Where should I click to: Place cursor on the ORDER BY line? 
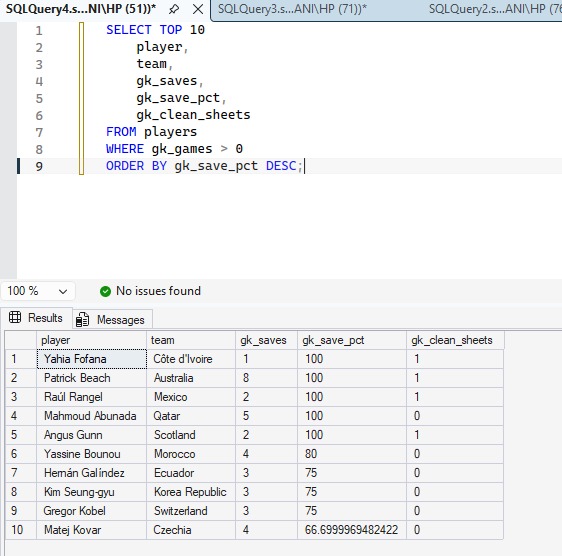(x=204, y=166)
